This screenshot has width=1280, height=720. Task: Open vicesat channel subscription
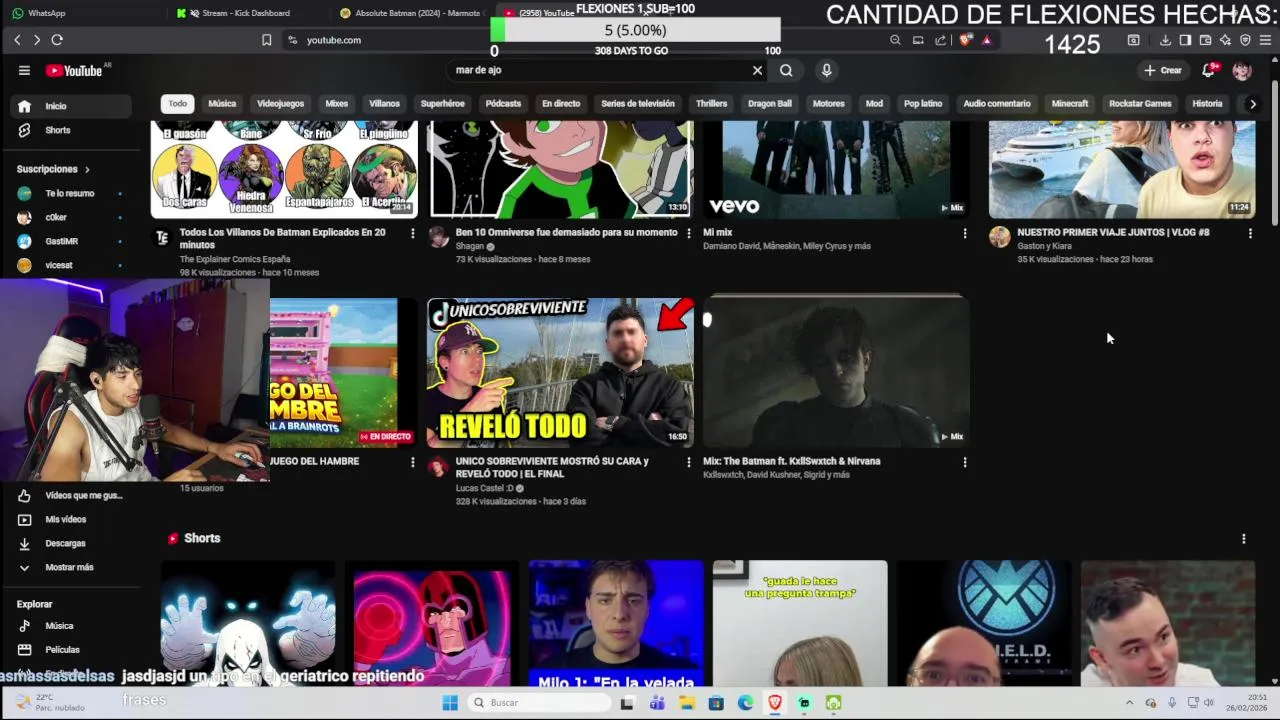click(71, 265)
